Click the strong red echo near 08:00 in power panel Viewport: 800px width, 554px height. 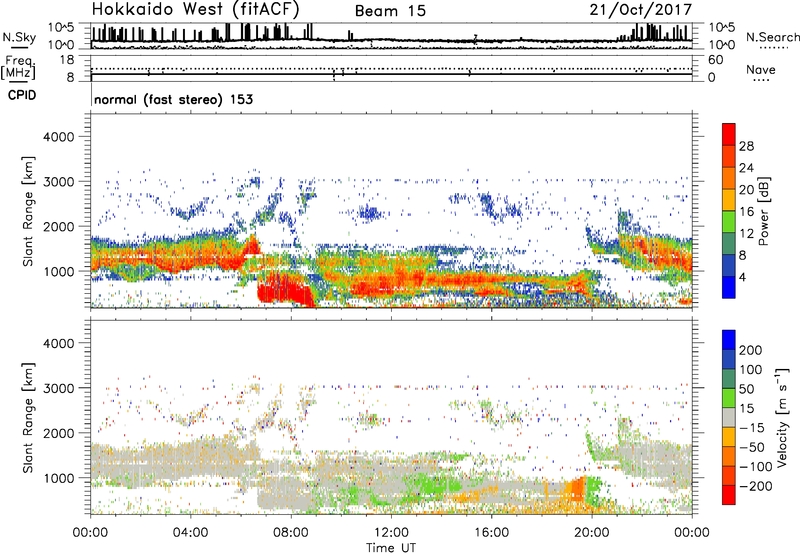point(283,288)
